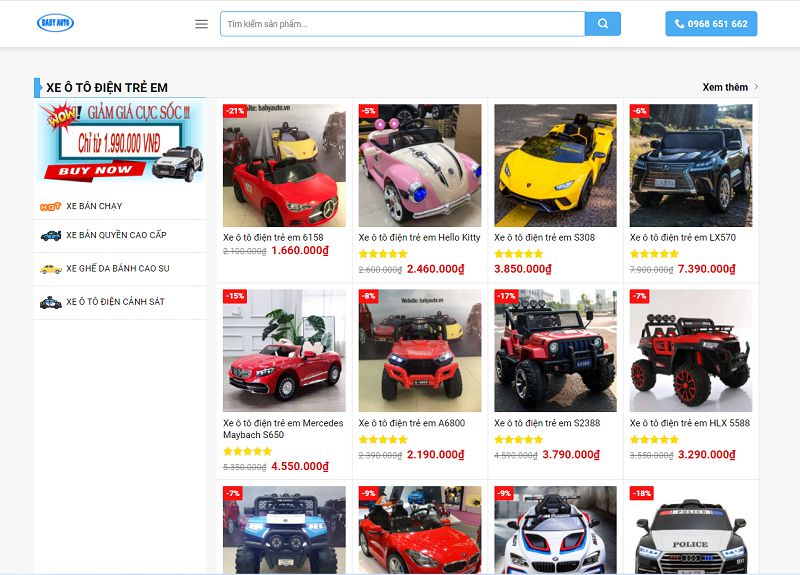Open the Mercedes Maybach S650 car image
The image size is (800, 575).
click(x=284, y=351)
